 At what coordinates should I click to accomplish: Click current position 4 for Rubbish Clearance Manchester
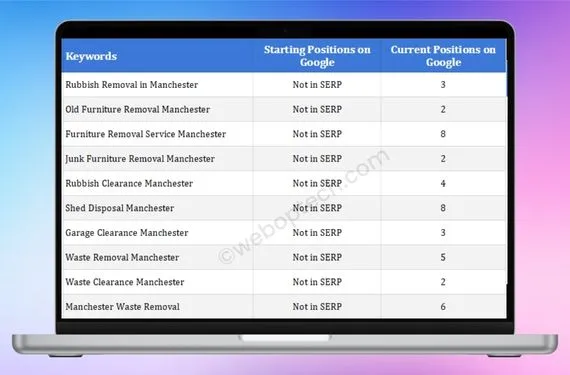pos(443,184)
